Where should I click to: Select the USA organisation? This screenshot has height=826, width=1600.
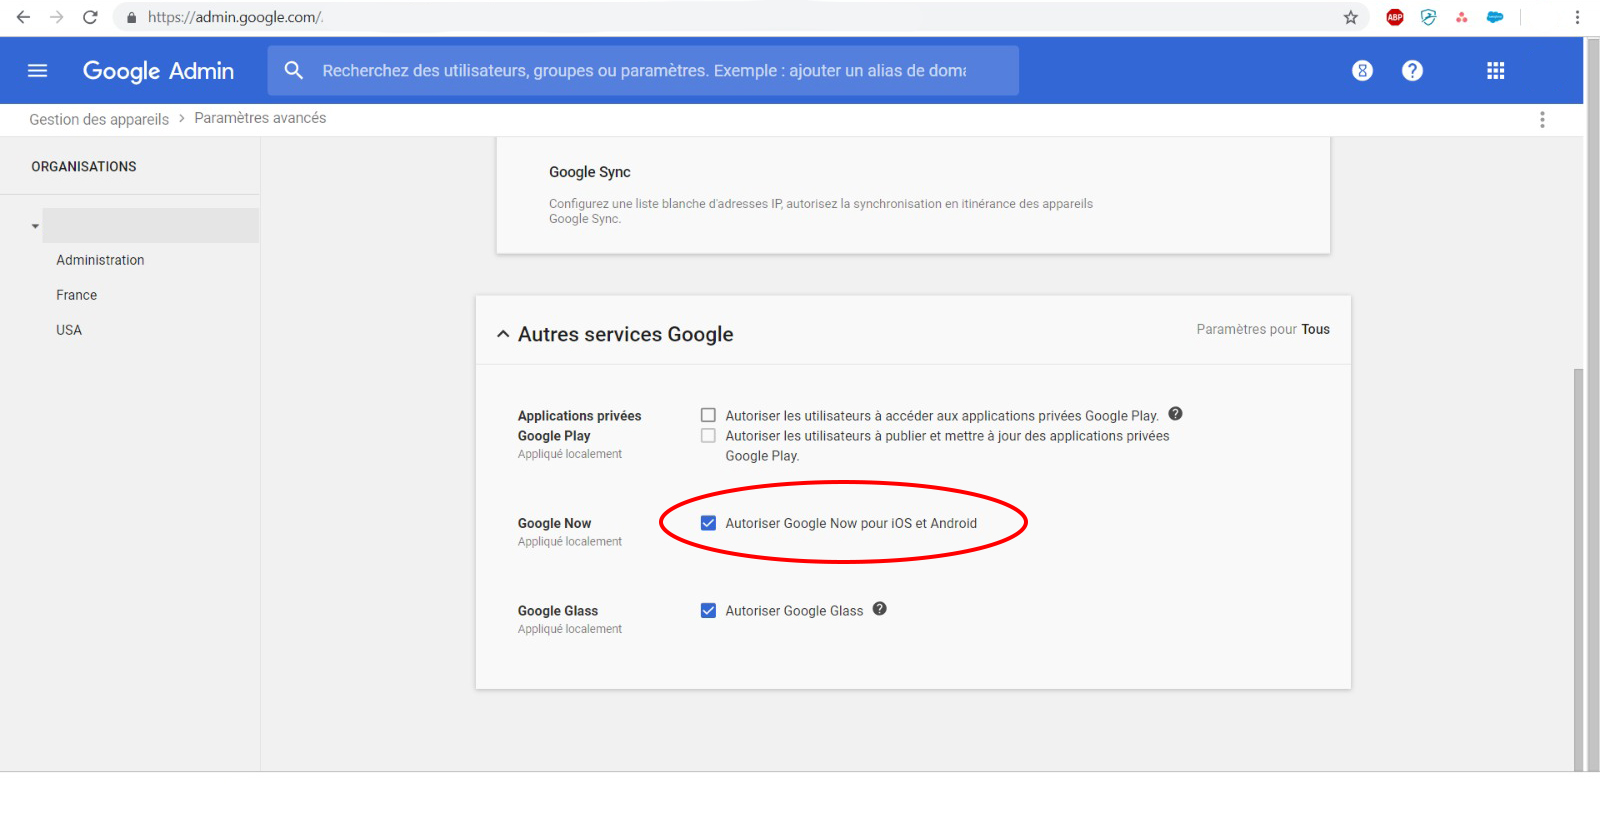coord(69,330)
